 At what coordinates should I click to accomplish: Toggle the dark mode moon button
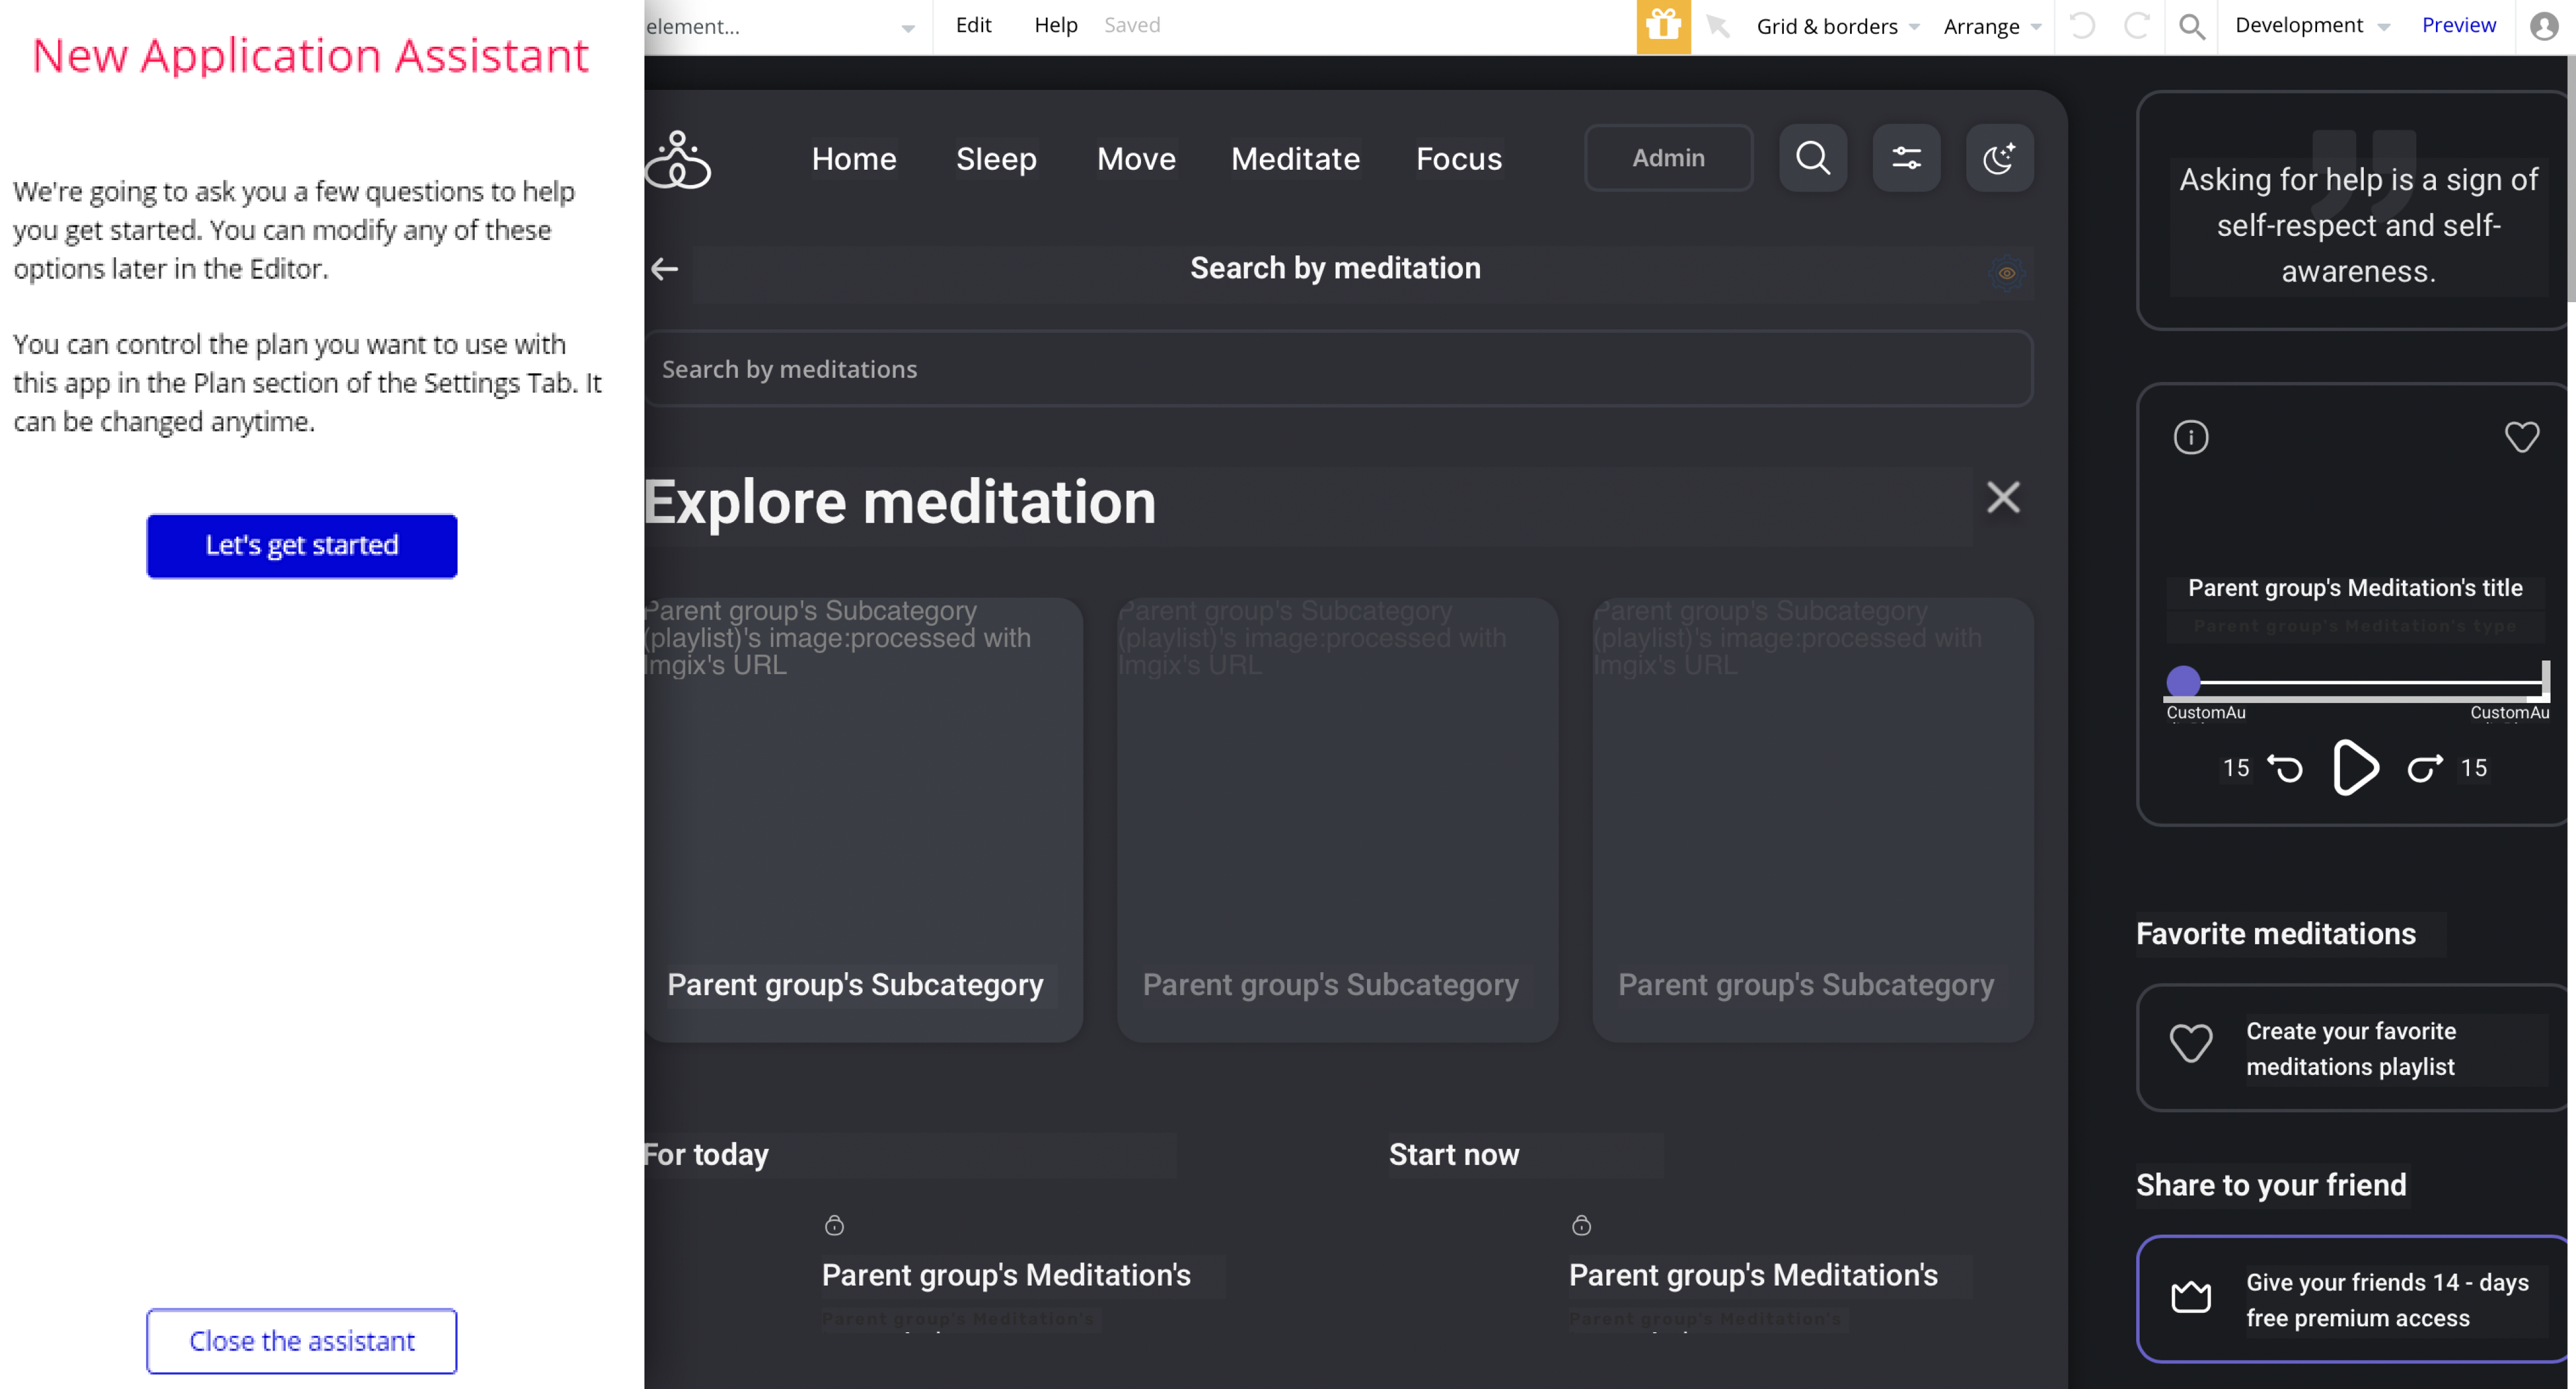pyautogui.click(x=1999, y=158)
